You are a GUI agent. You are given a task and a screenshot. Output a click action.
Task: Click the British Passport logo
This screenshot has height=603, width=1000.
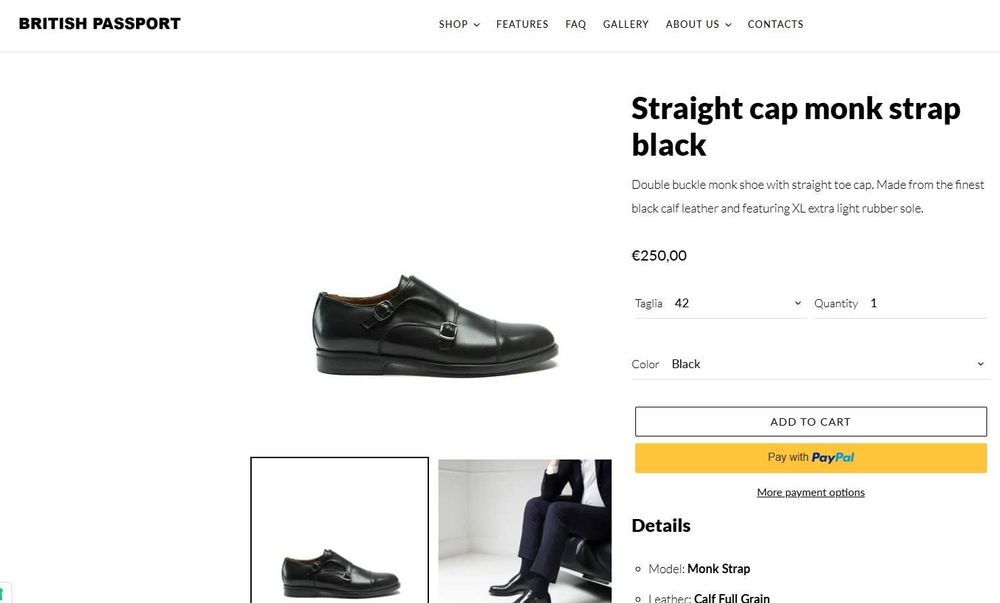coord(99,24)
